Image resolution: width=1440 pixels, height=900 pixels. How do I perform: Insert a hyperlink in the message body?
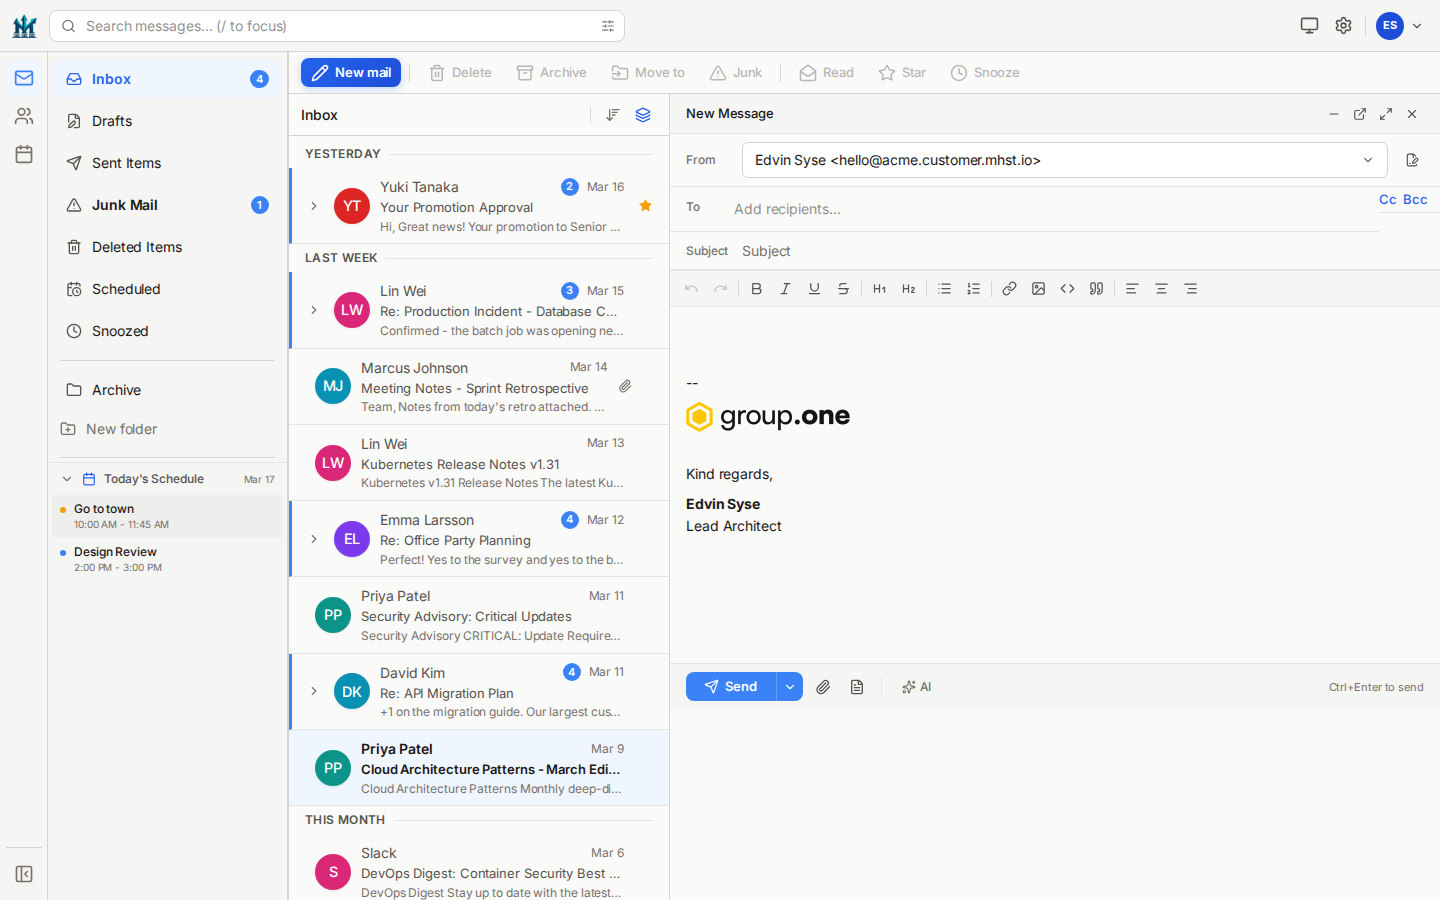click(x=1009, y=288)
